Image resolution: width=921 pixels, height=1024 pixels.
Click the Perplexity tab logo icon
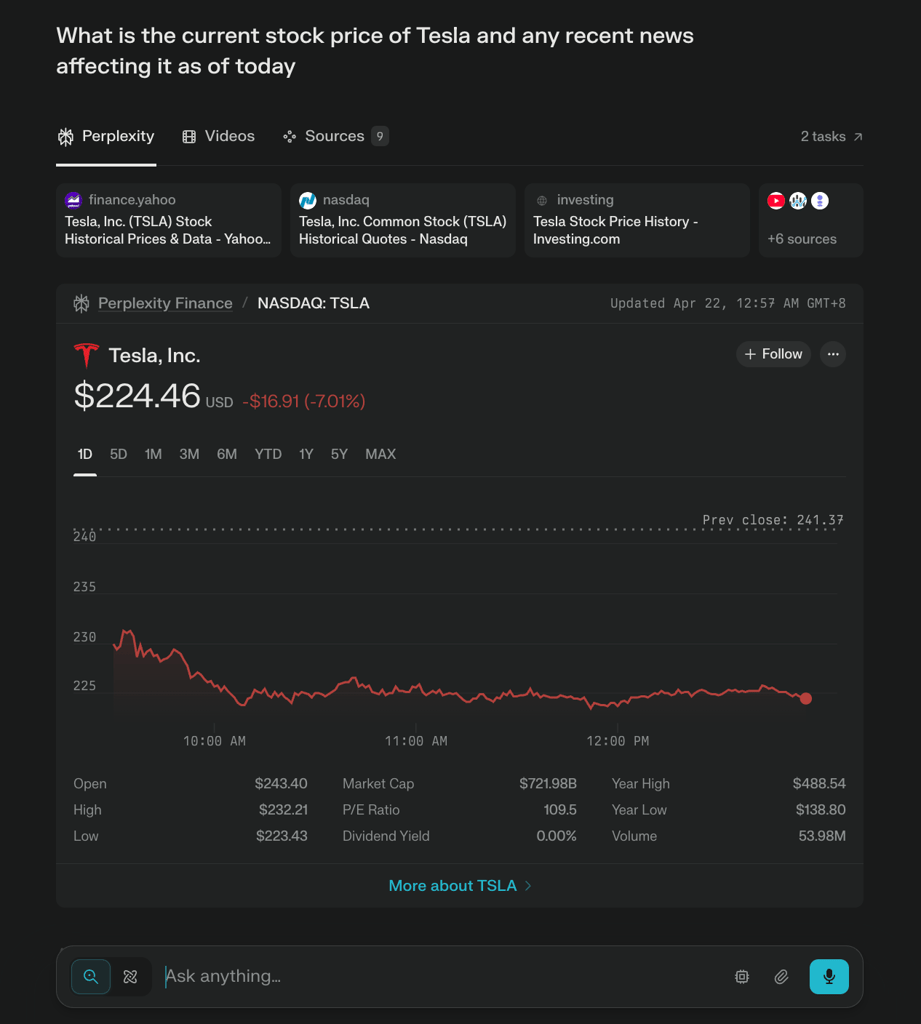pyautogui.click(x=66, y=136)
